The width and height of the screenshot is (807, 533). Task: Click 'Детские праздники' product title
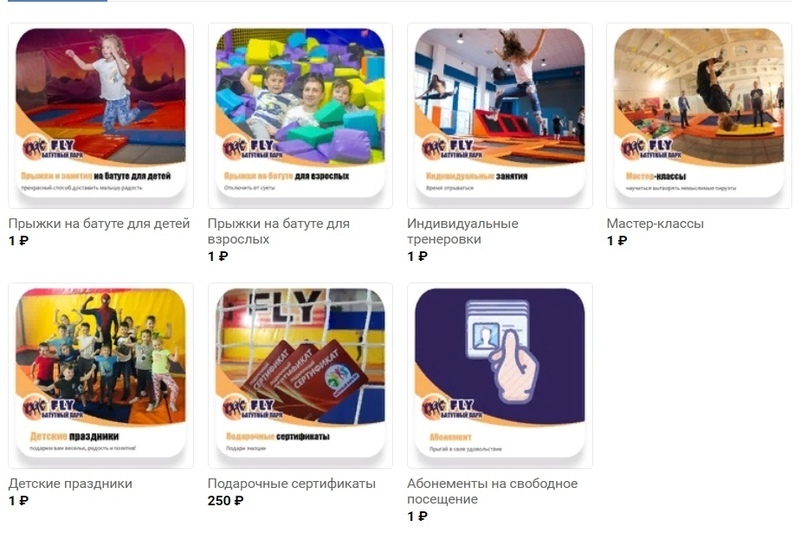70,484
